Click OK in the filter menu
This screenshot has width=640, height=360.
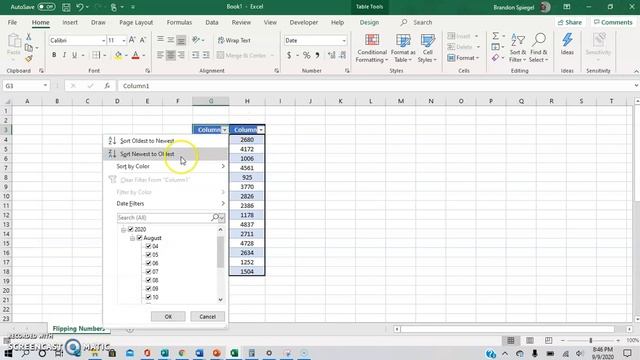click(x=168, y=316)
